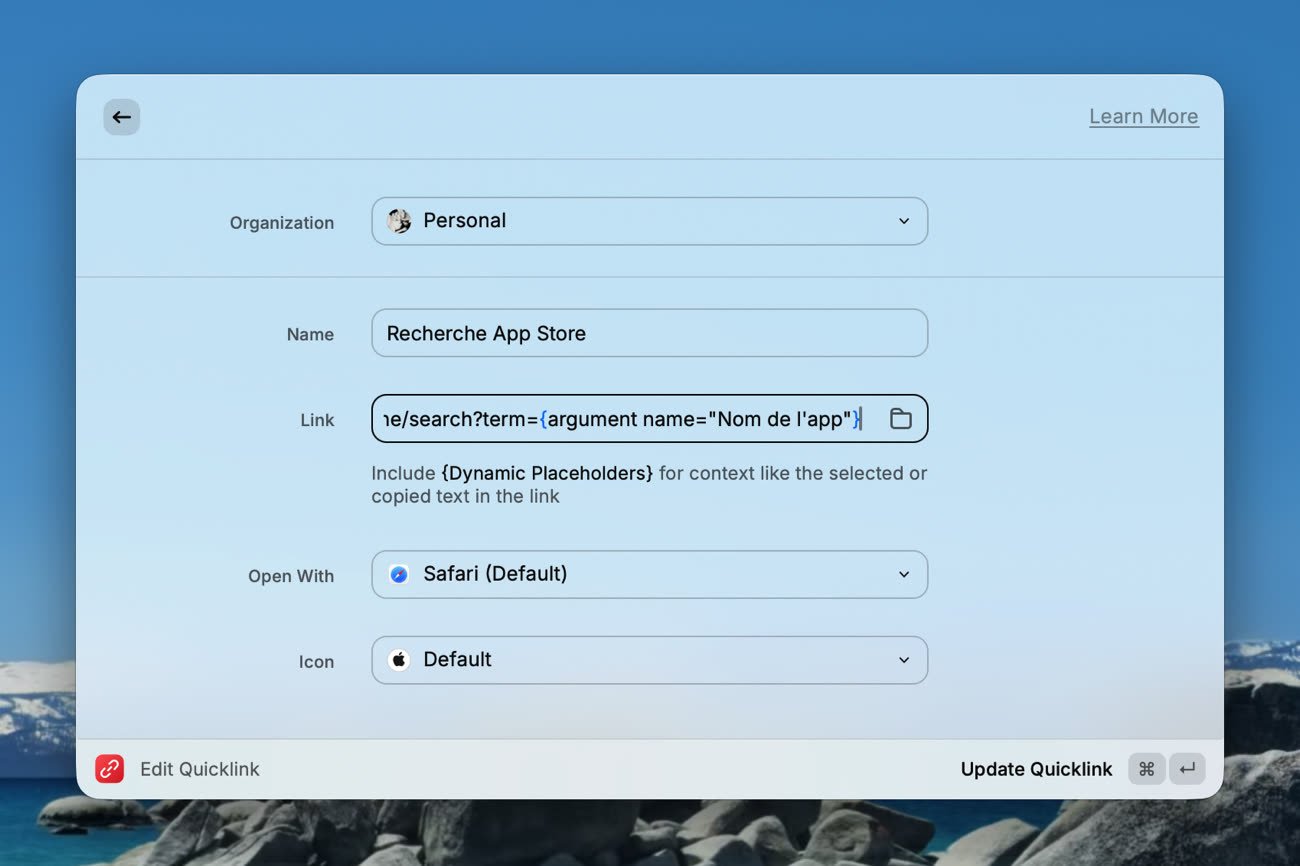The image size is (1300, 866).
Task: Click the Apple logo in the Icon field
Action: click(399, 660)
